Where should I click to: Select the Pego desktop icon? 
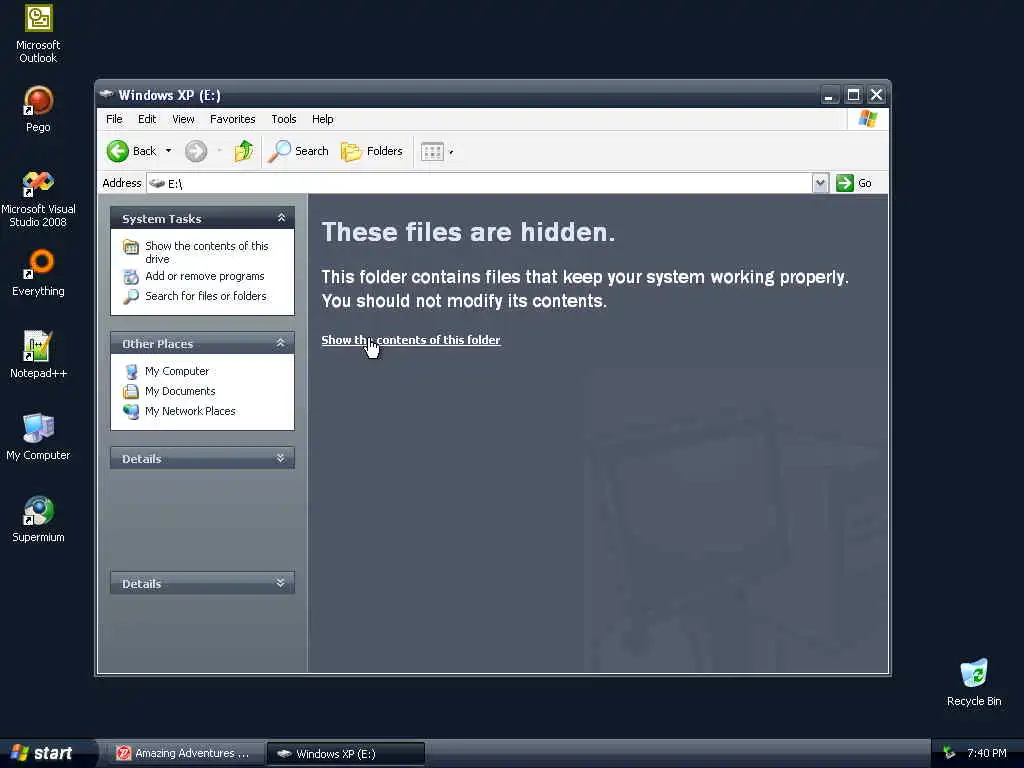[38, 109]
